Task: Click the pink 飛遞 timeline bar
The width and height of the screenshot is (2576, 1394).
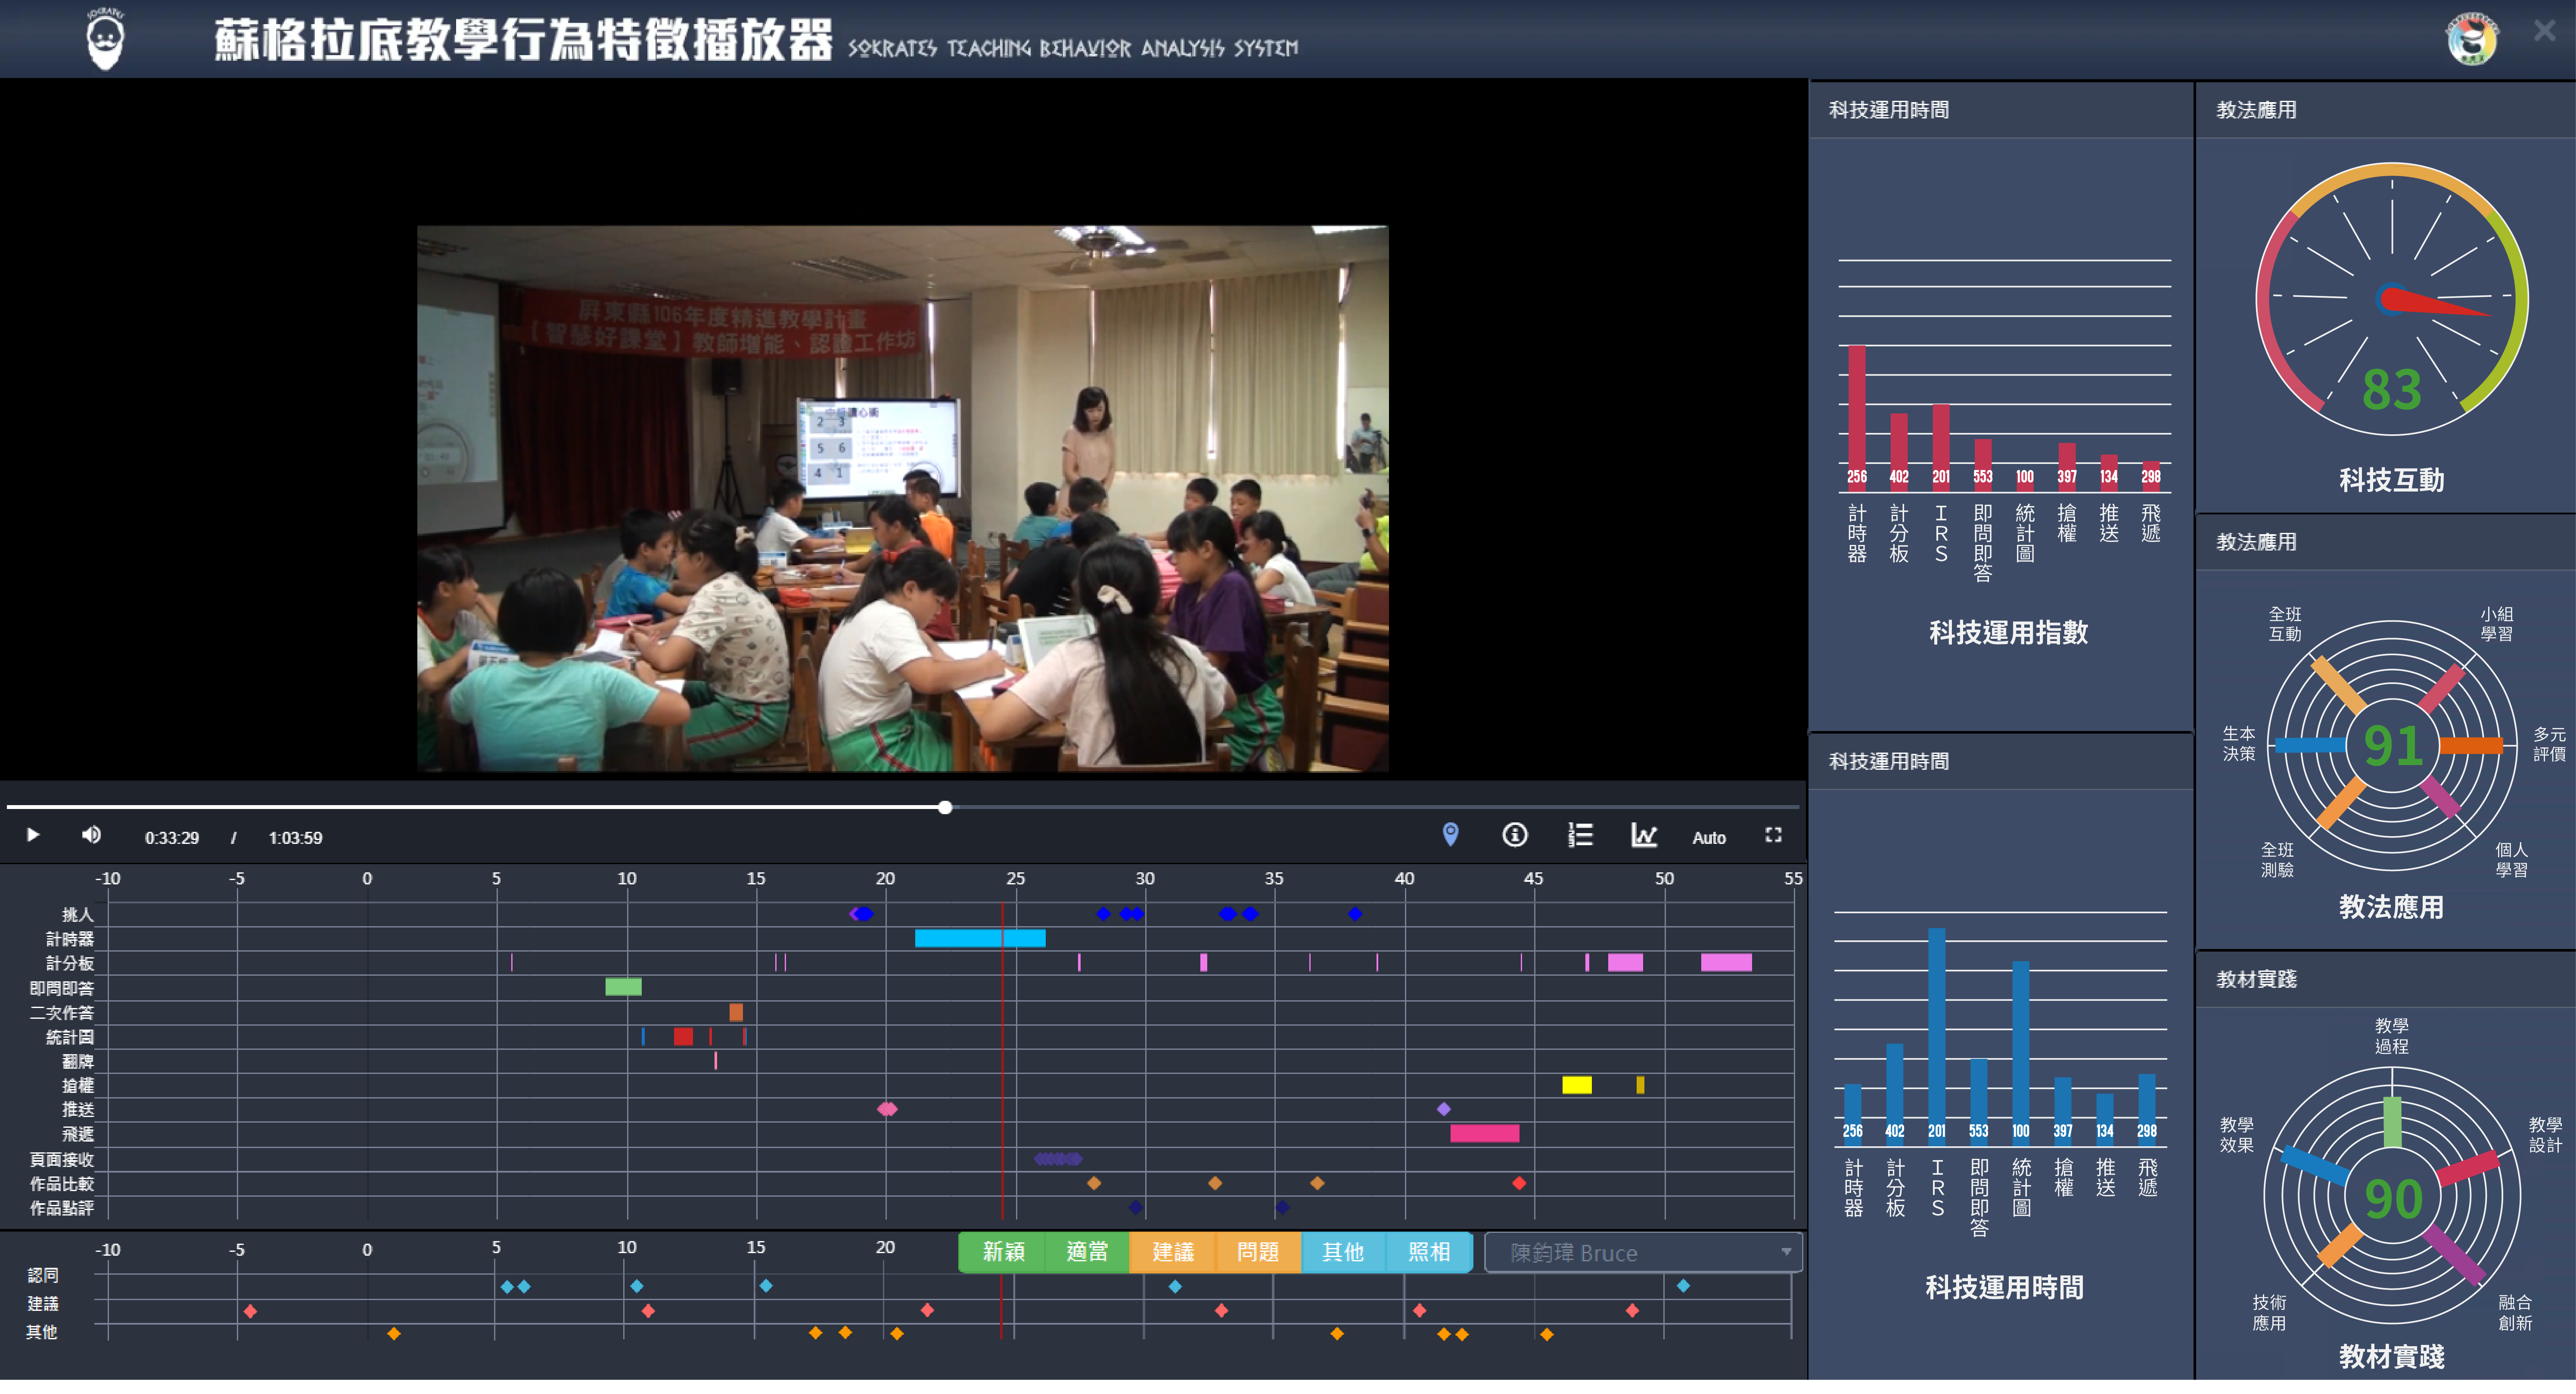Action: pos(1485,1133)
